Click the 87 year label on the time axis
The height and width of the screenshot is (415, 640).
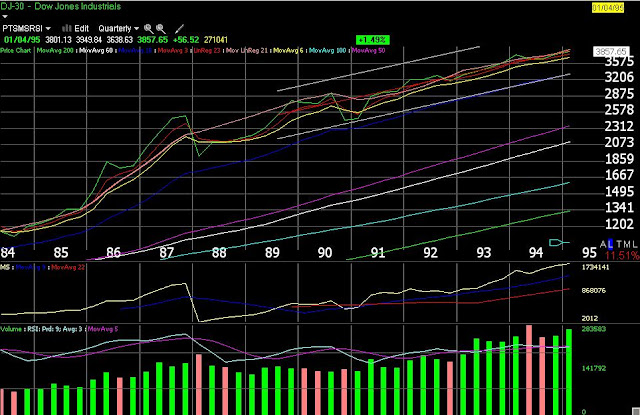coord(167,253)
